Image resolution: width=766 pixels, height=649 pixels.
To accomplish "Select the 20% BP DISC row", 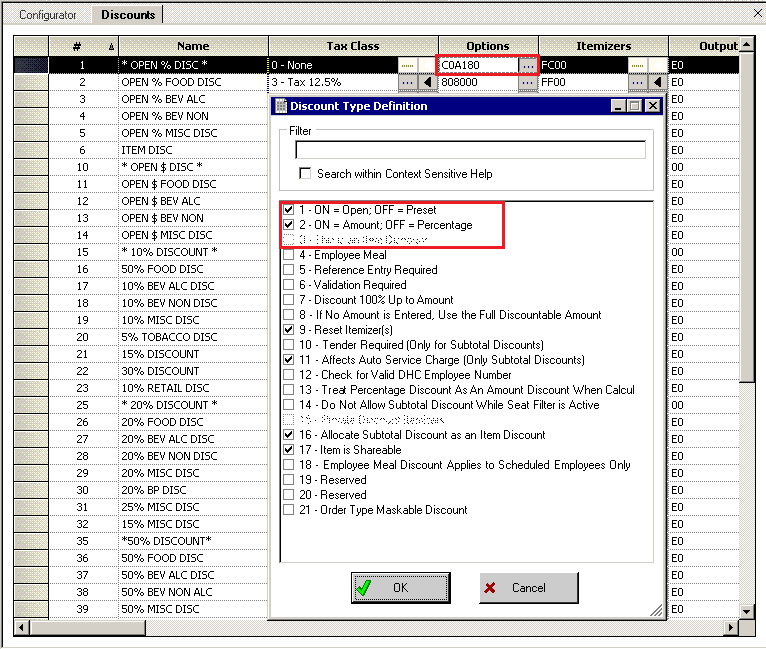I will point(193,490).
